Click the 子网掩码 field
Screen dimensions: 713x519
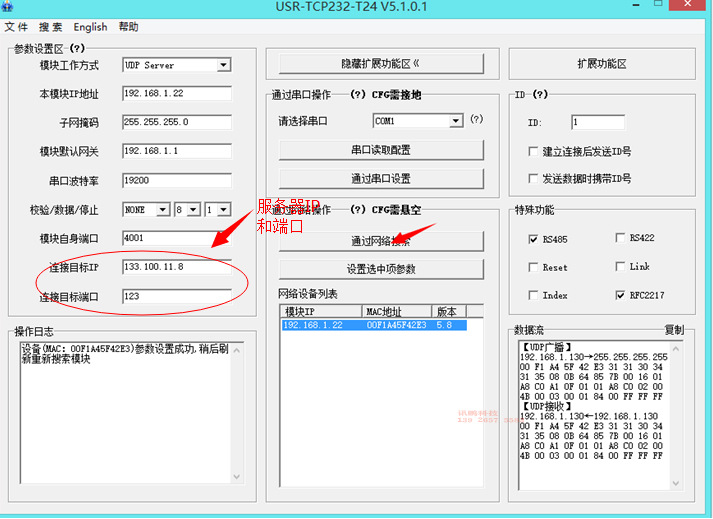[x=177, y=122]
